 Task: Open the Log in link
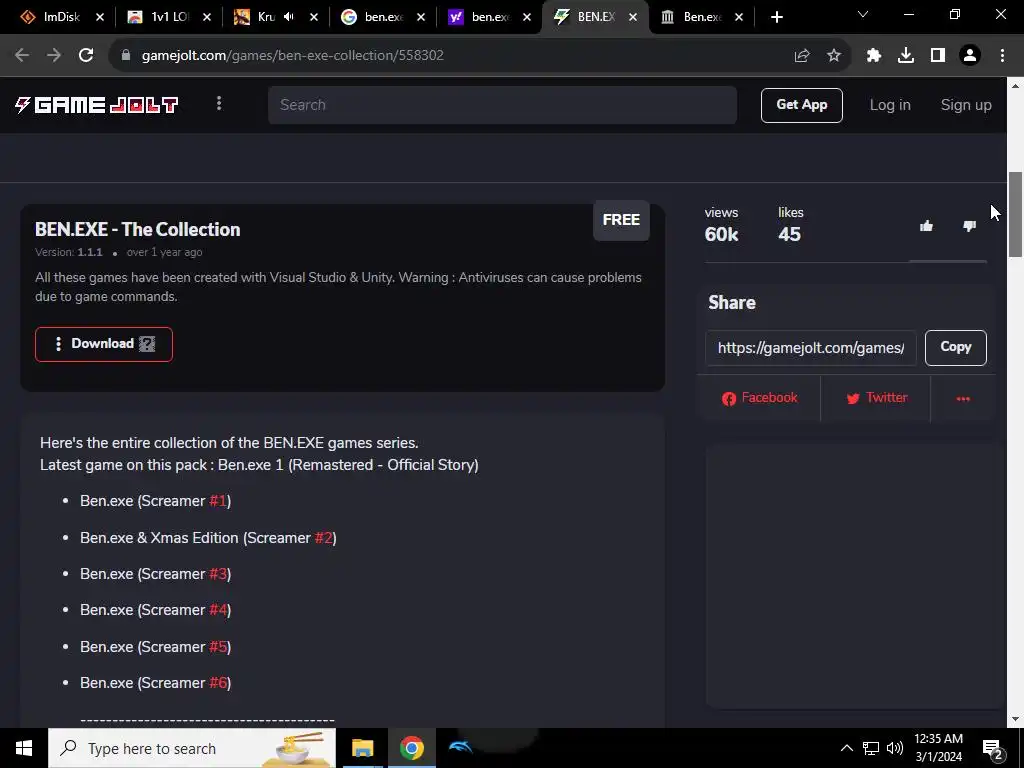[x=889, y=105]
